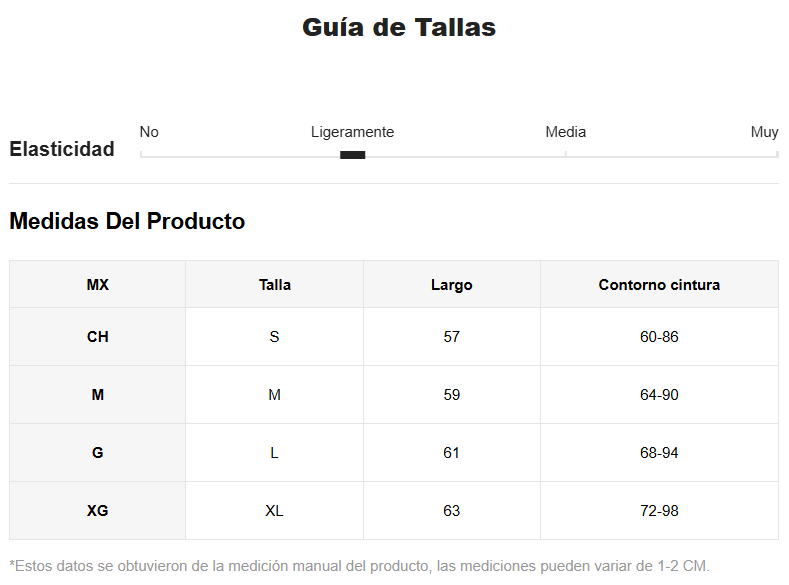This screenshot has width=789, height=585.
Task: Select the 'No' elasticity label
Action: (x=149, y=132)
